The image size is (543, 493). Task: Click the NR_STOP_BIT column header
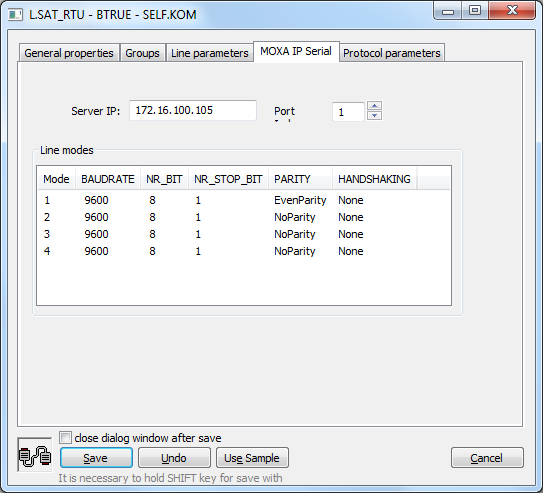click(229, 179)
